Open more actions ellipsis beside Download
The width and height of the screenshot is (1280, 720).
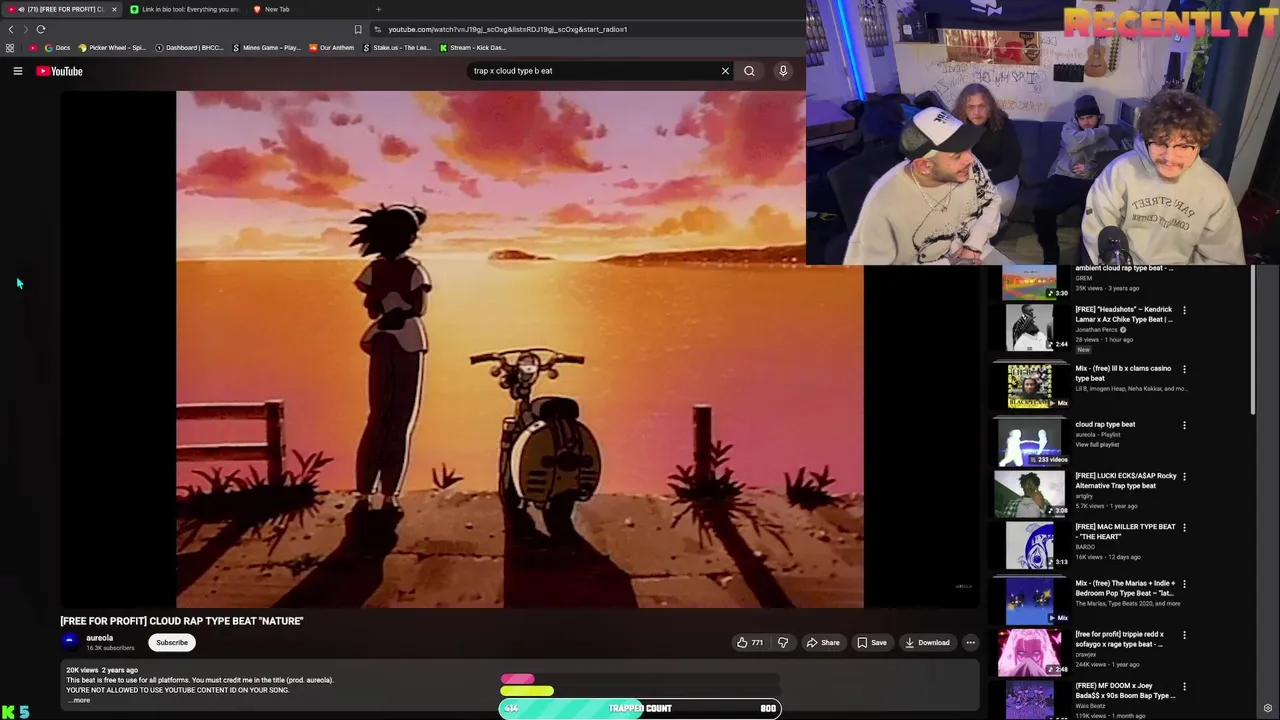[970, 642]
